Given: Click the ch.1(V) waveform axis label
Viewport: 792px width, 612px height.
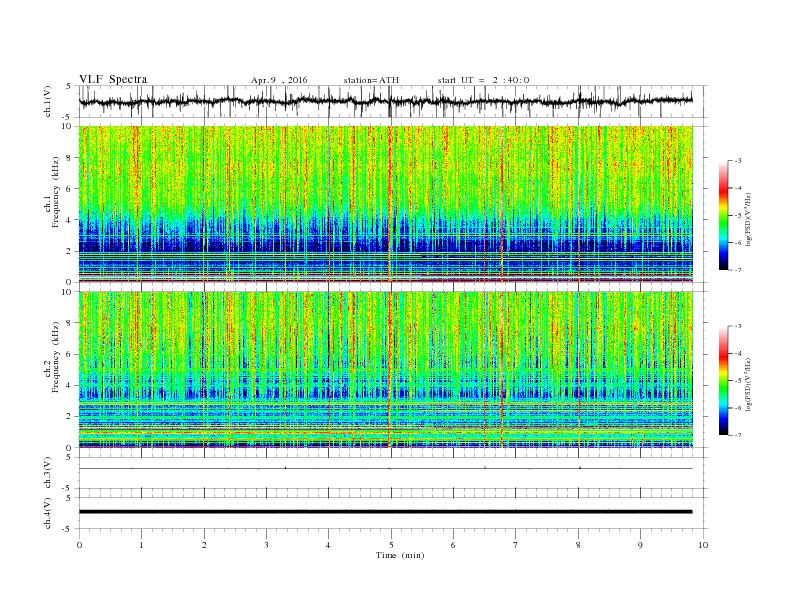Looking at the screenshot, I should (x=48, y=101).
